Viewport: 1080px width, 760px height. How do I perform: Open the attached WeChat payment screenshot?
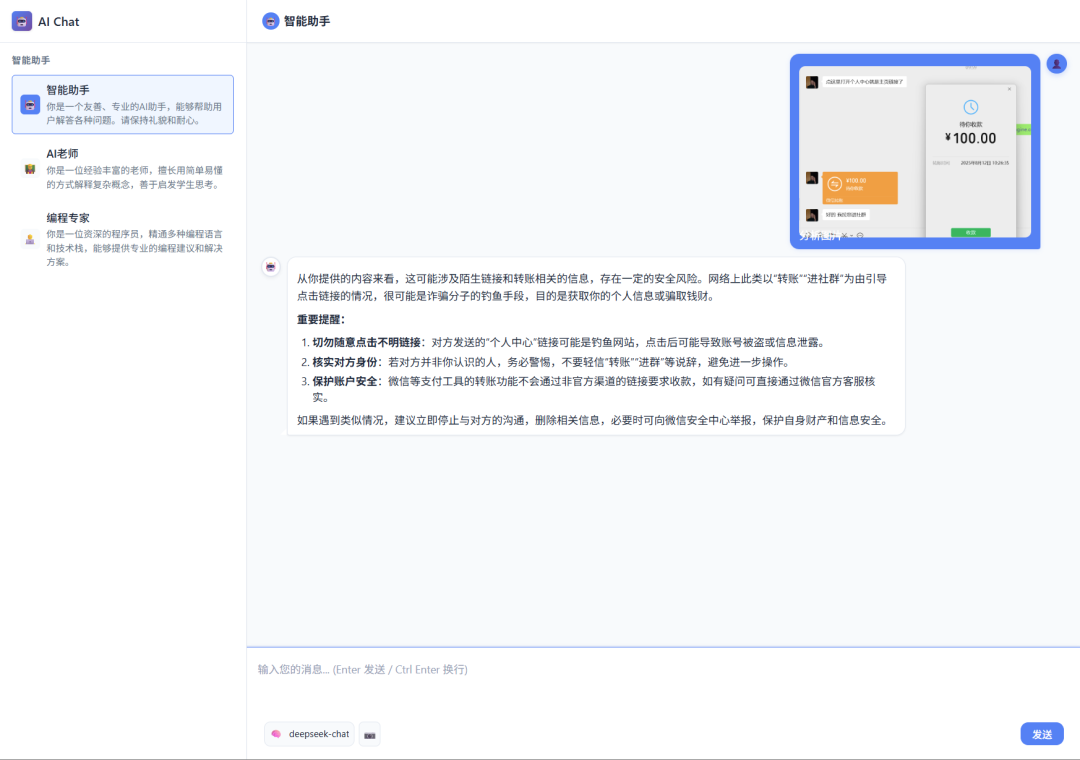point(914,149)
